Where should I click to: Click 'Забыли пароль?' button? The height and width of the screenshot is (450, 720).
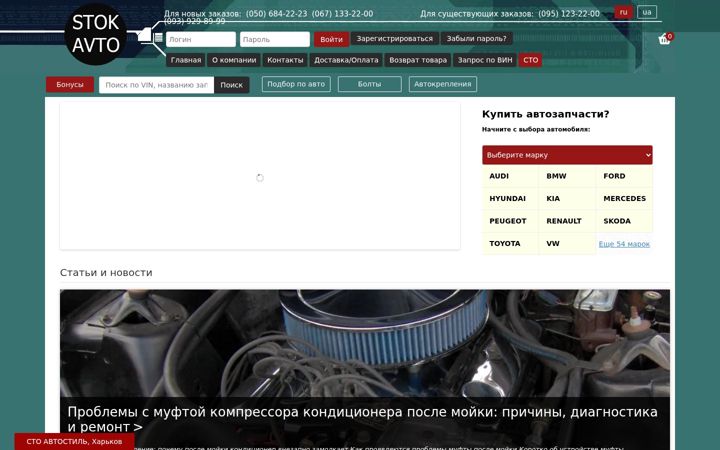[476, 39]
